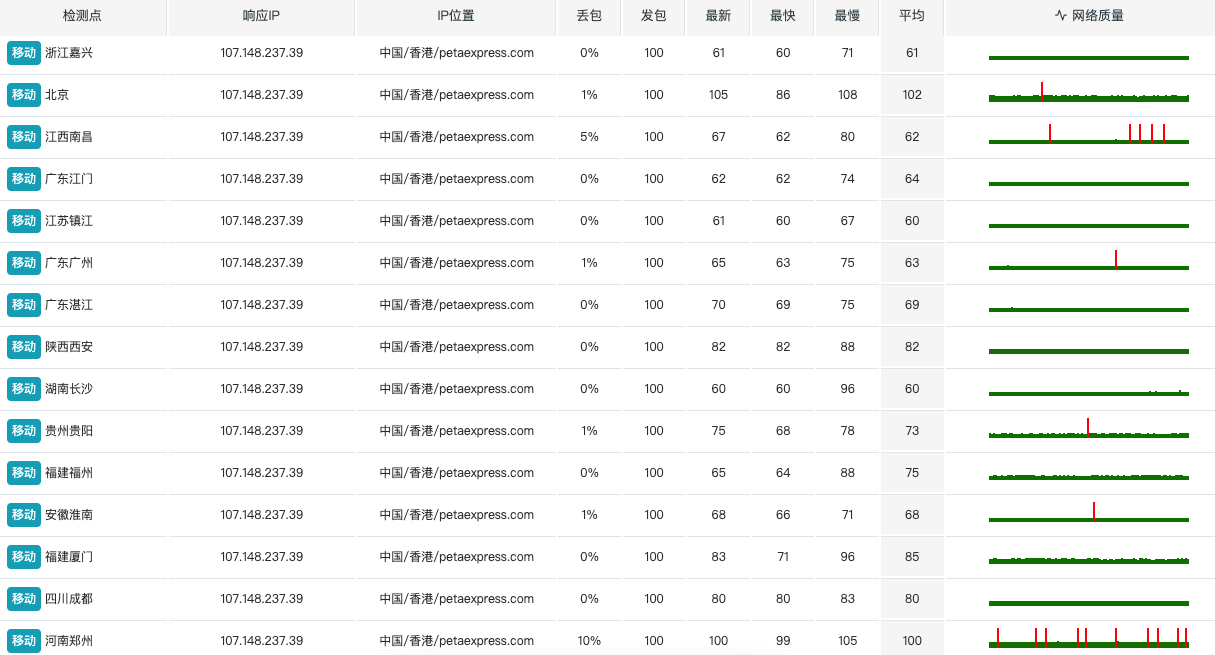Select the 广东广州 location text
Viewport: 1215px width, 655px height.
click(x=69, y=263)
